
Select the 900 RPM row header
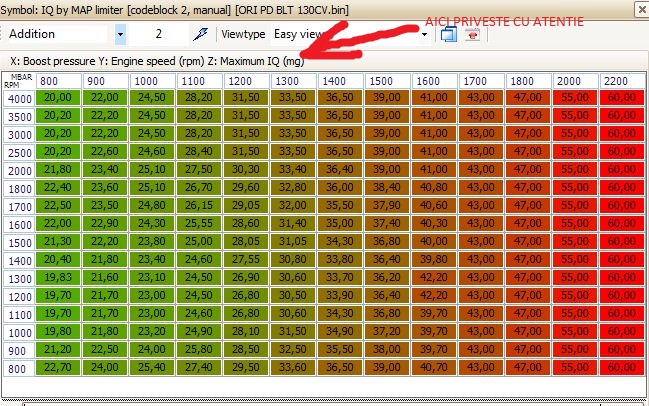[18, 350]
